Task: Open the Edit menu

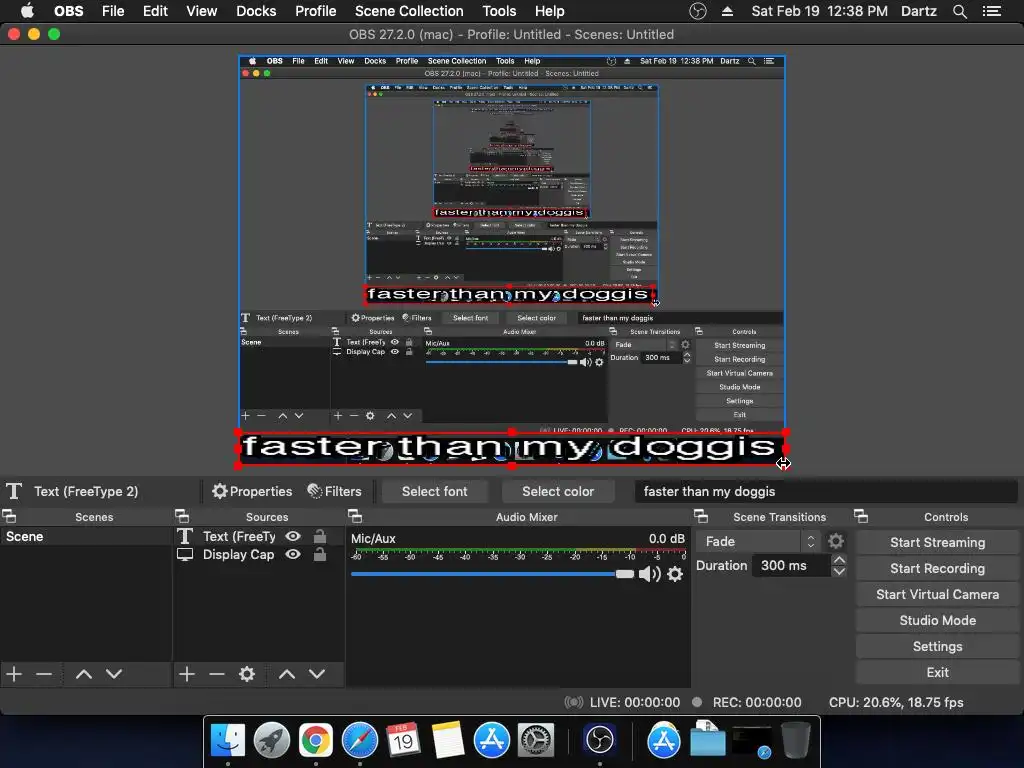Action: [155, 11]
